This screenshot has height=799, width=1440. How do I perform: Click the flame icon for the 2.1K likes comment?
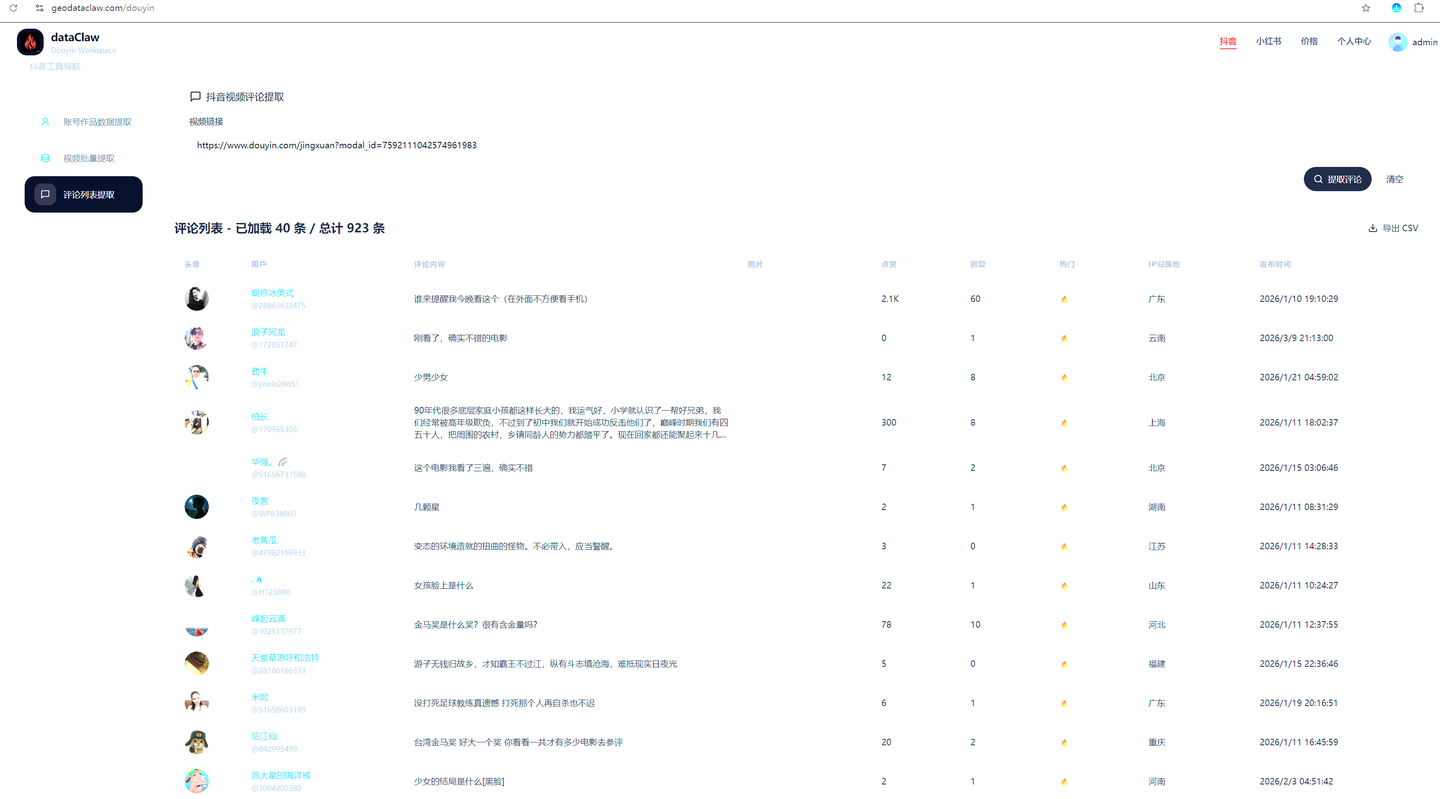click(1064, 299)
